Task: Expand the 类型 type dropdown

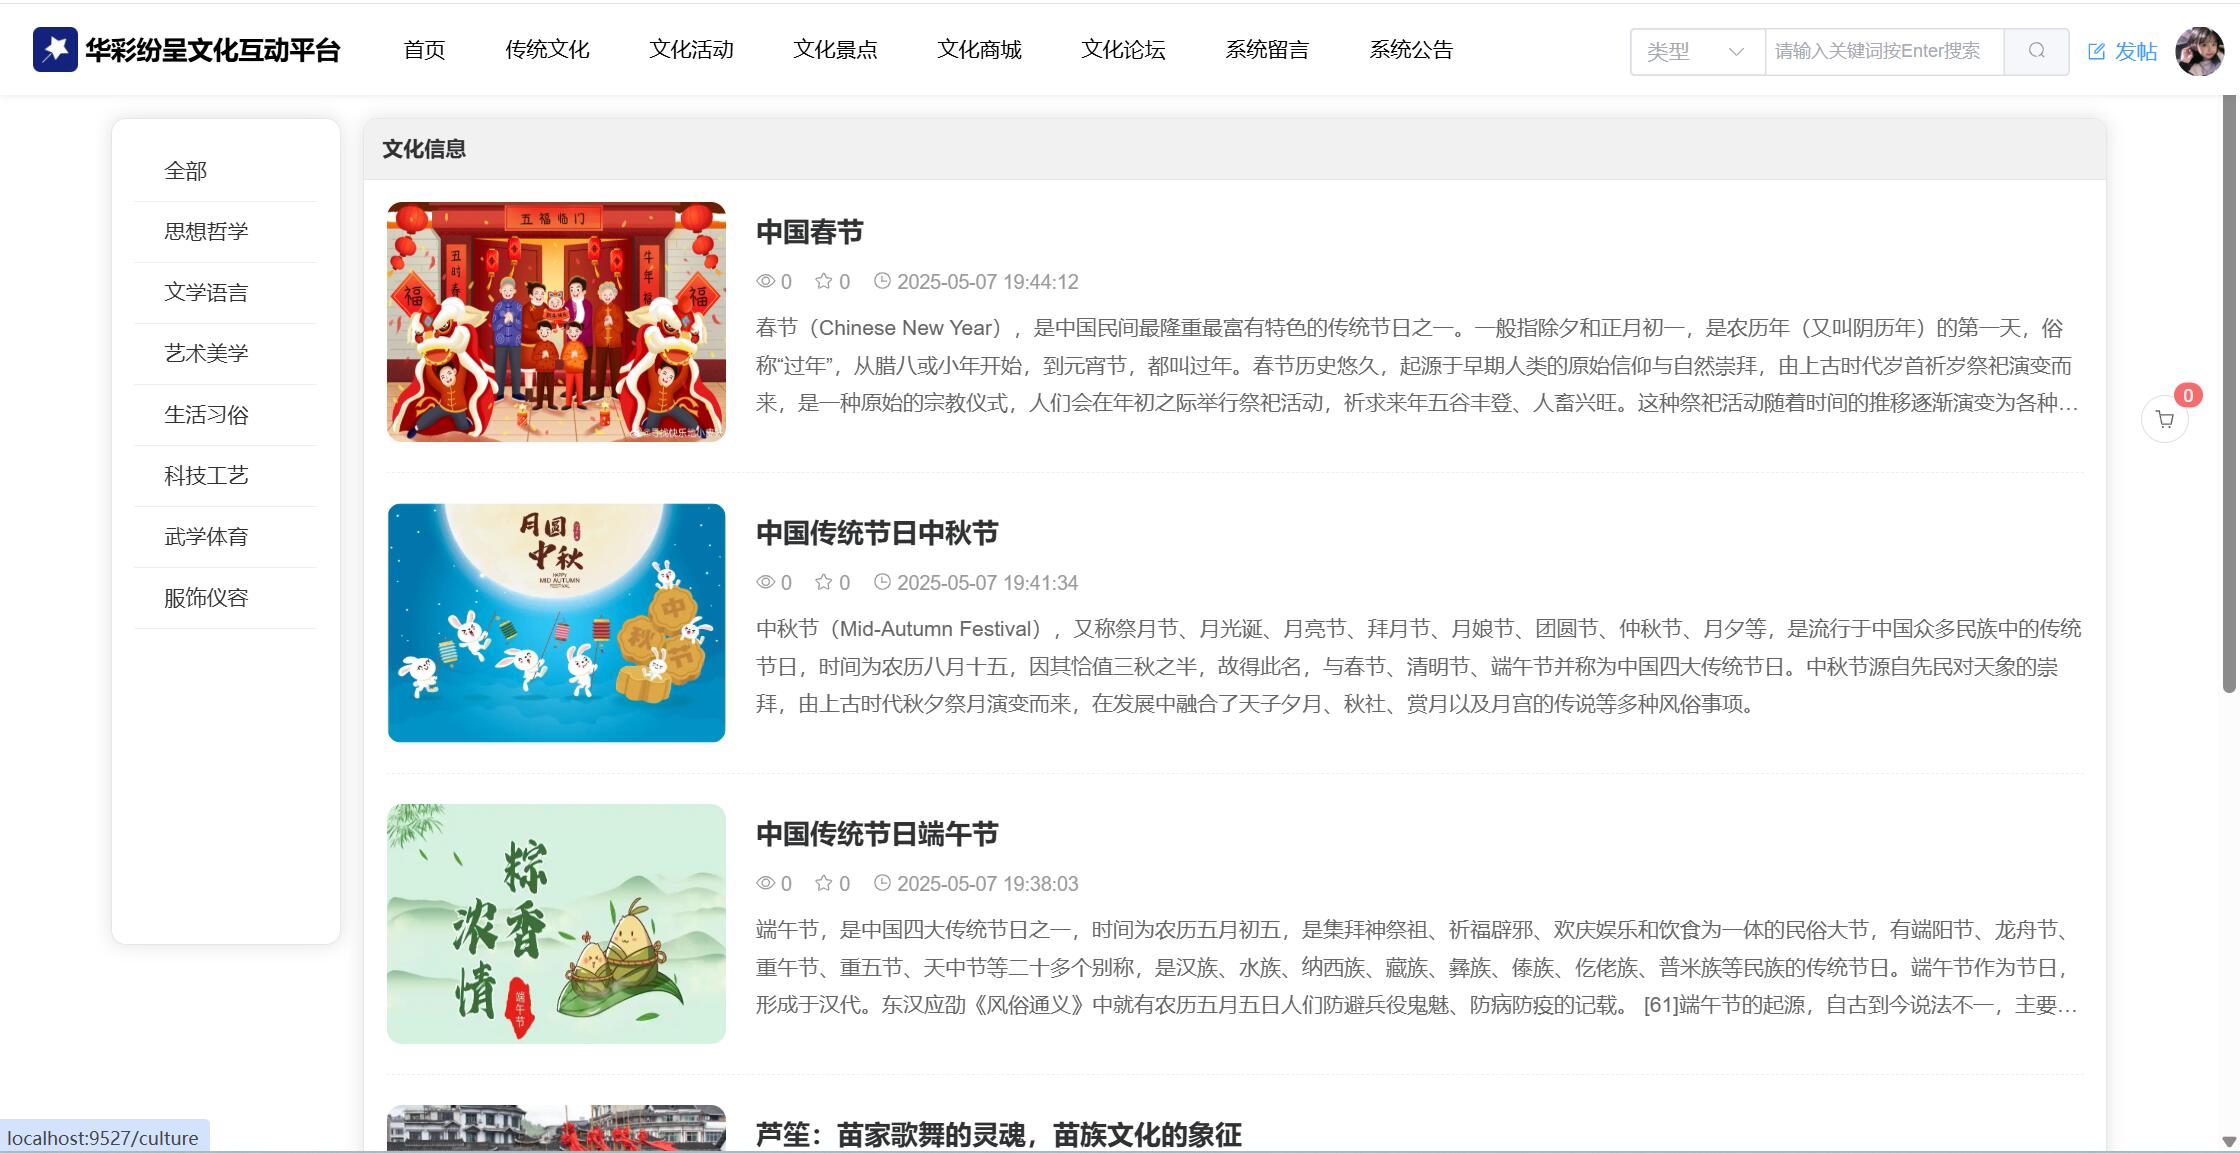Action: tap(1680, 51)
